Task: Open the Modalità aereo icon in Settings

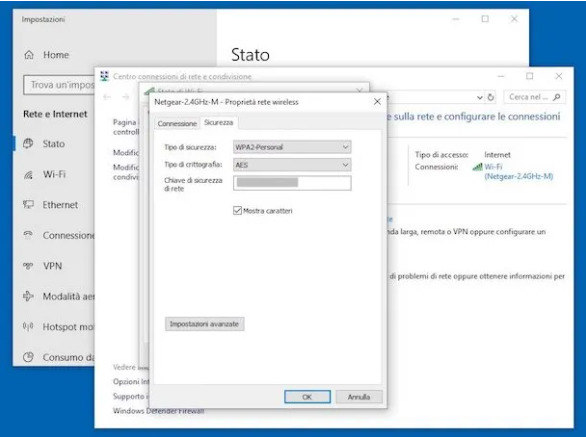Action: click(28, 296)
